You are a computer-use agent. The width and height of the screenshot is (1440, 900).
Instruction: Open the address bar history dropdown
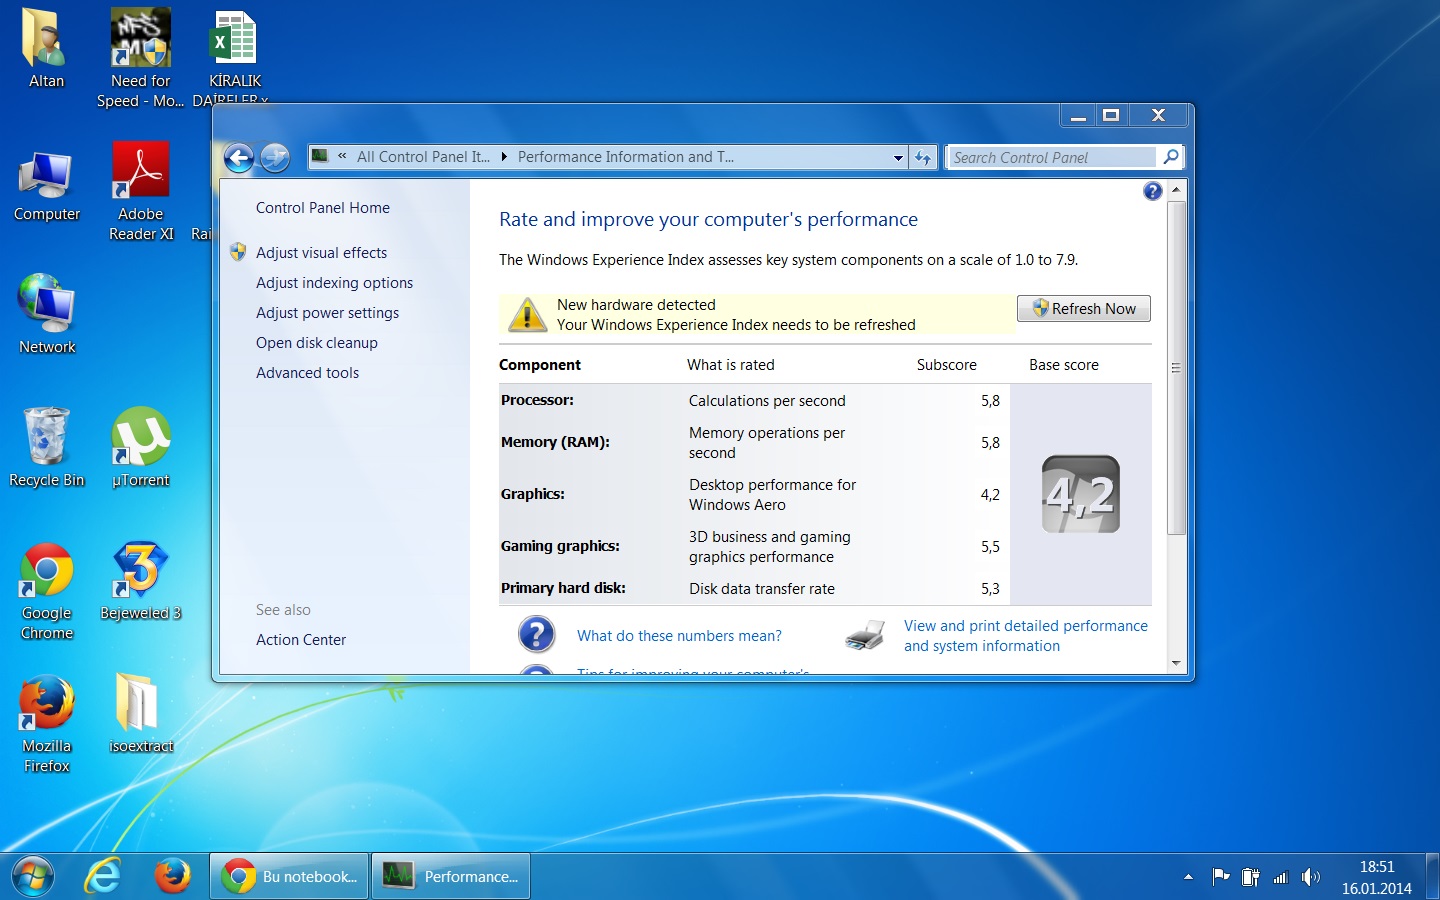(x=898, y=158)
